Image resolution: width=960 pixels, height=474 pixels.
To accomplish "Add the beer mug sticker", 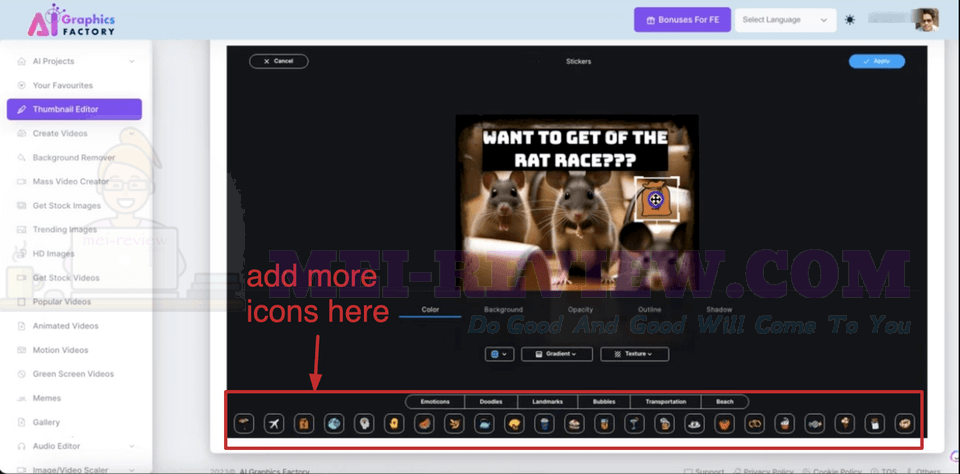I will pyautogui.click(x=664, y=423).
